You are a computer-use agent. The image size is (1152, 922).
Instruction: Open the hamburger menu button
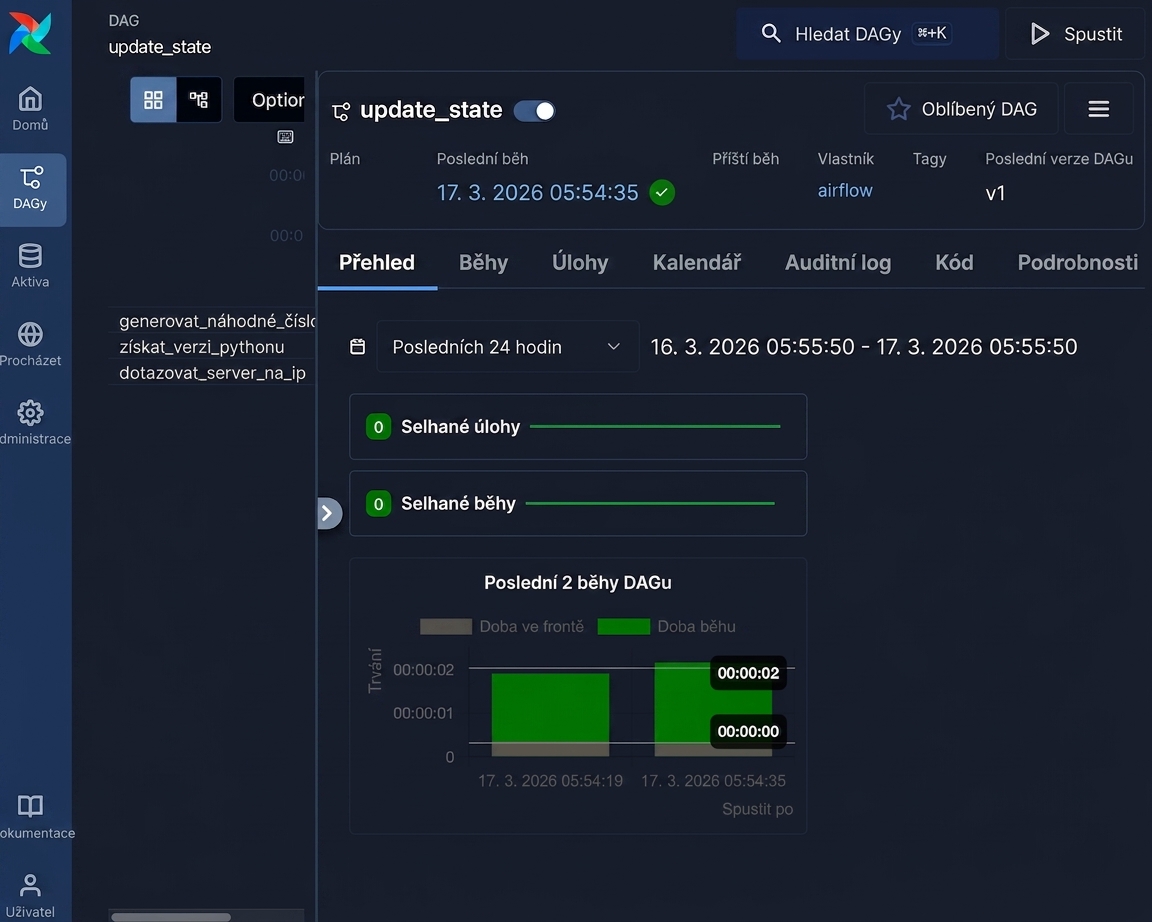[1098, 109]
